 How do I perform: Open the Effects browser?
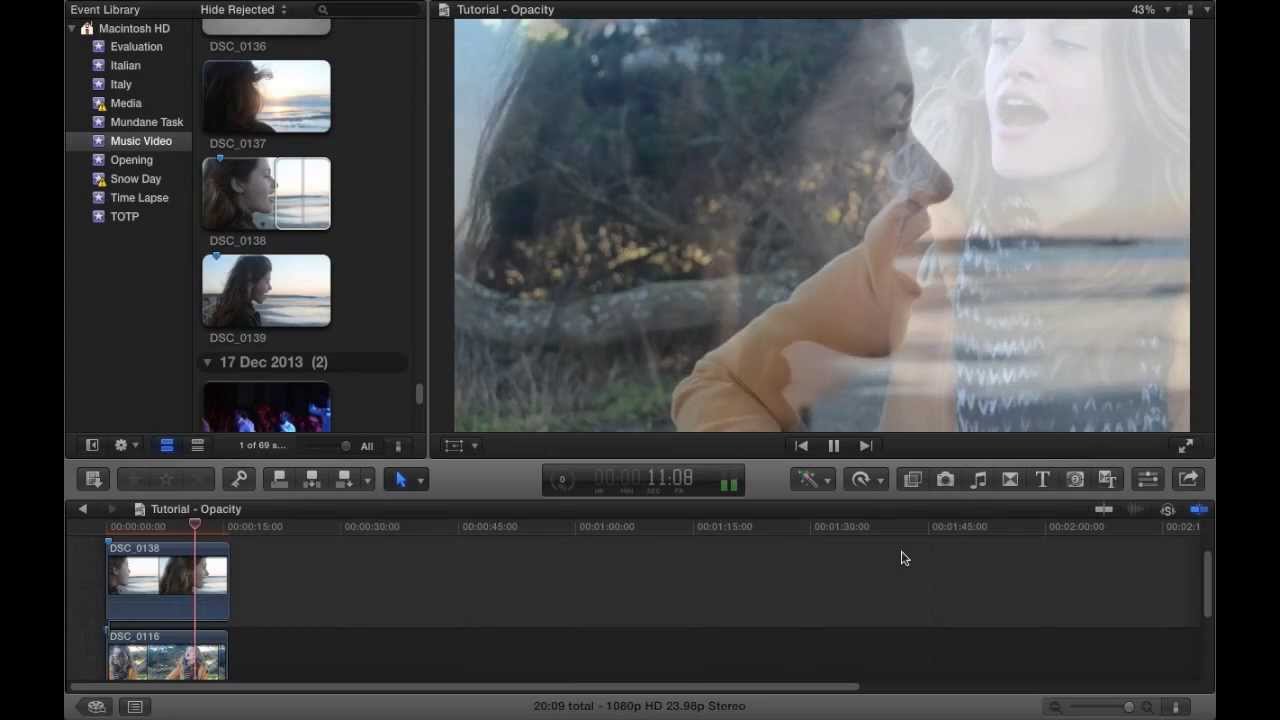tap(912, 480)
